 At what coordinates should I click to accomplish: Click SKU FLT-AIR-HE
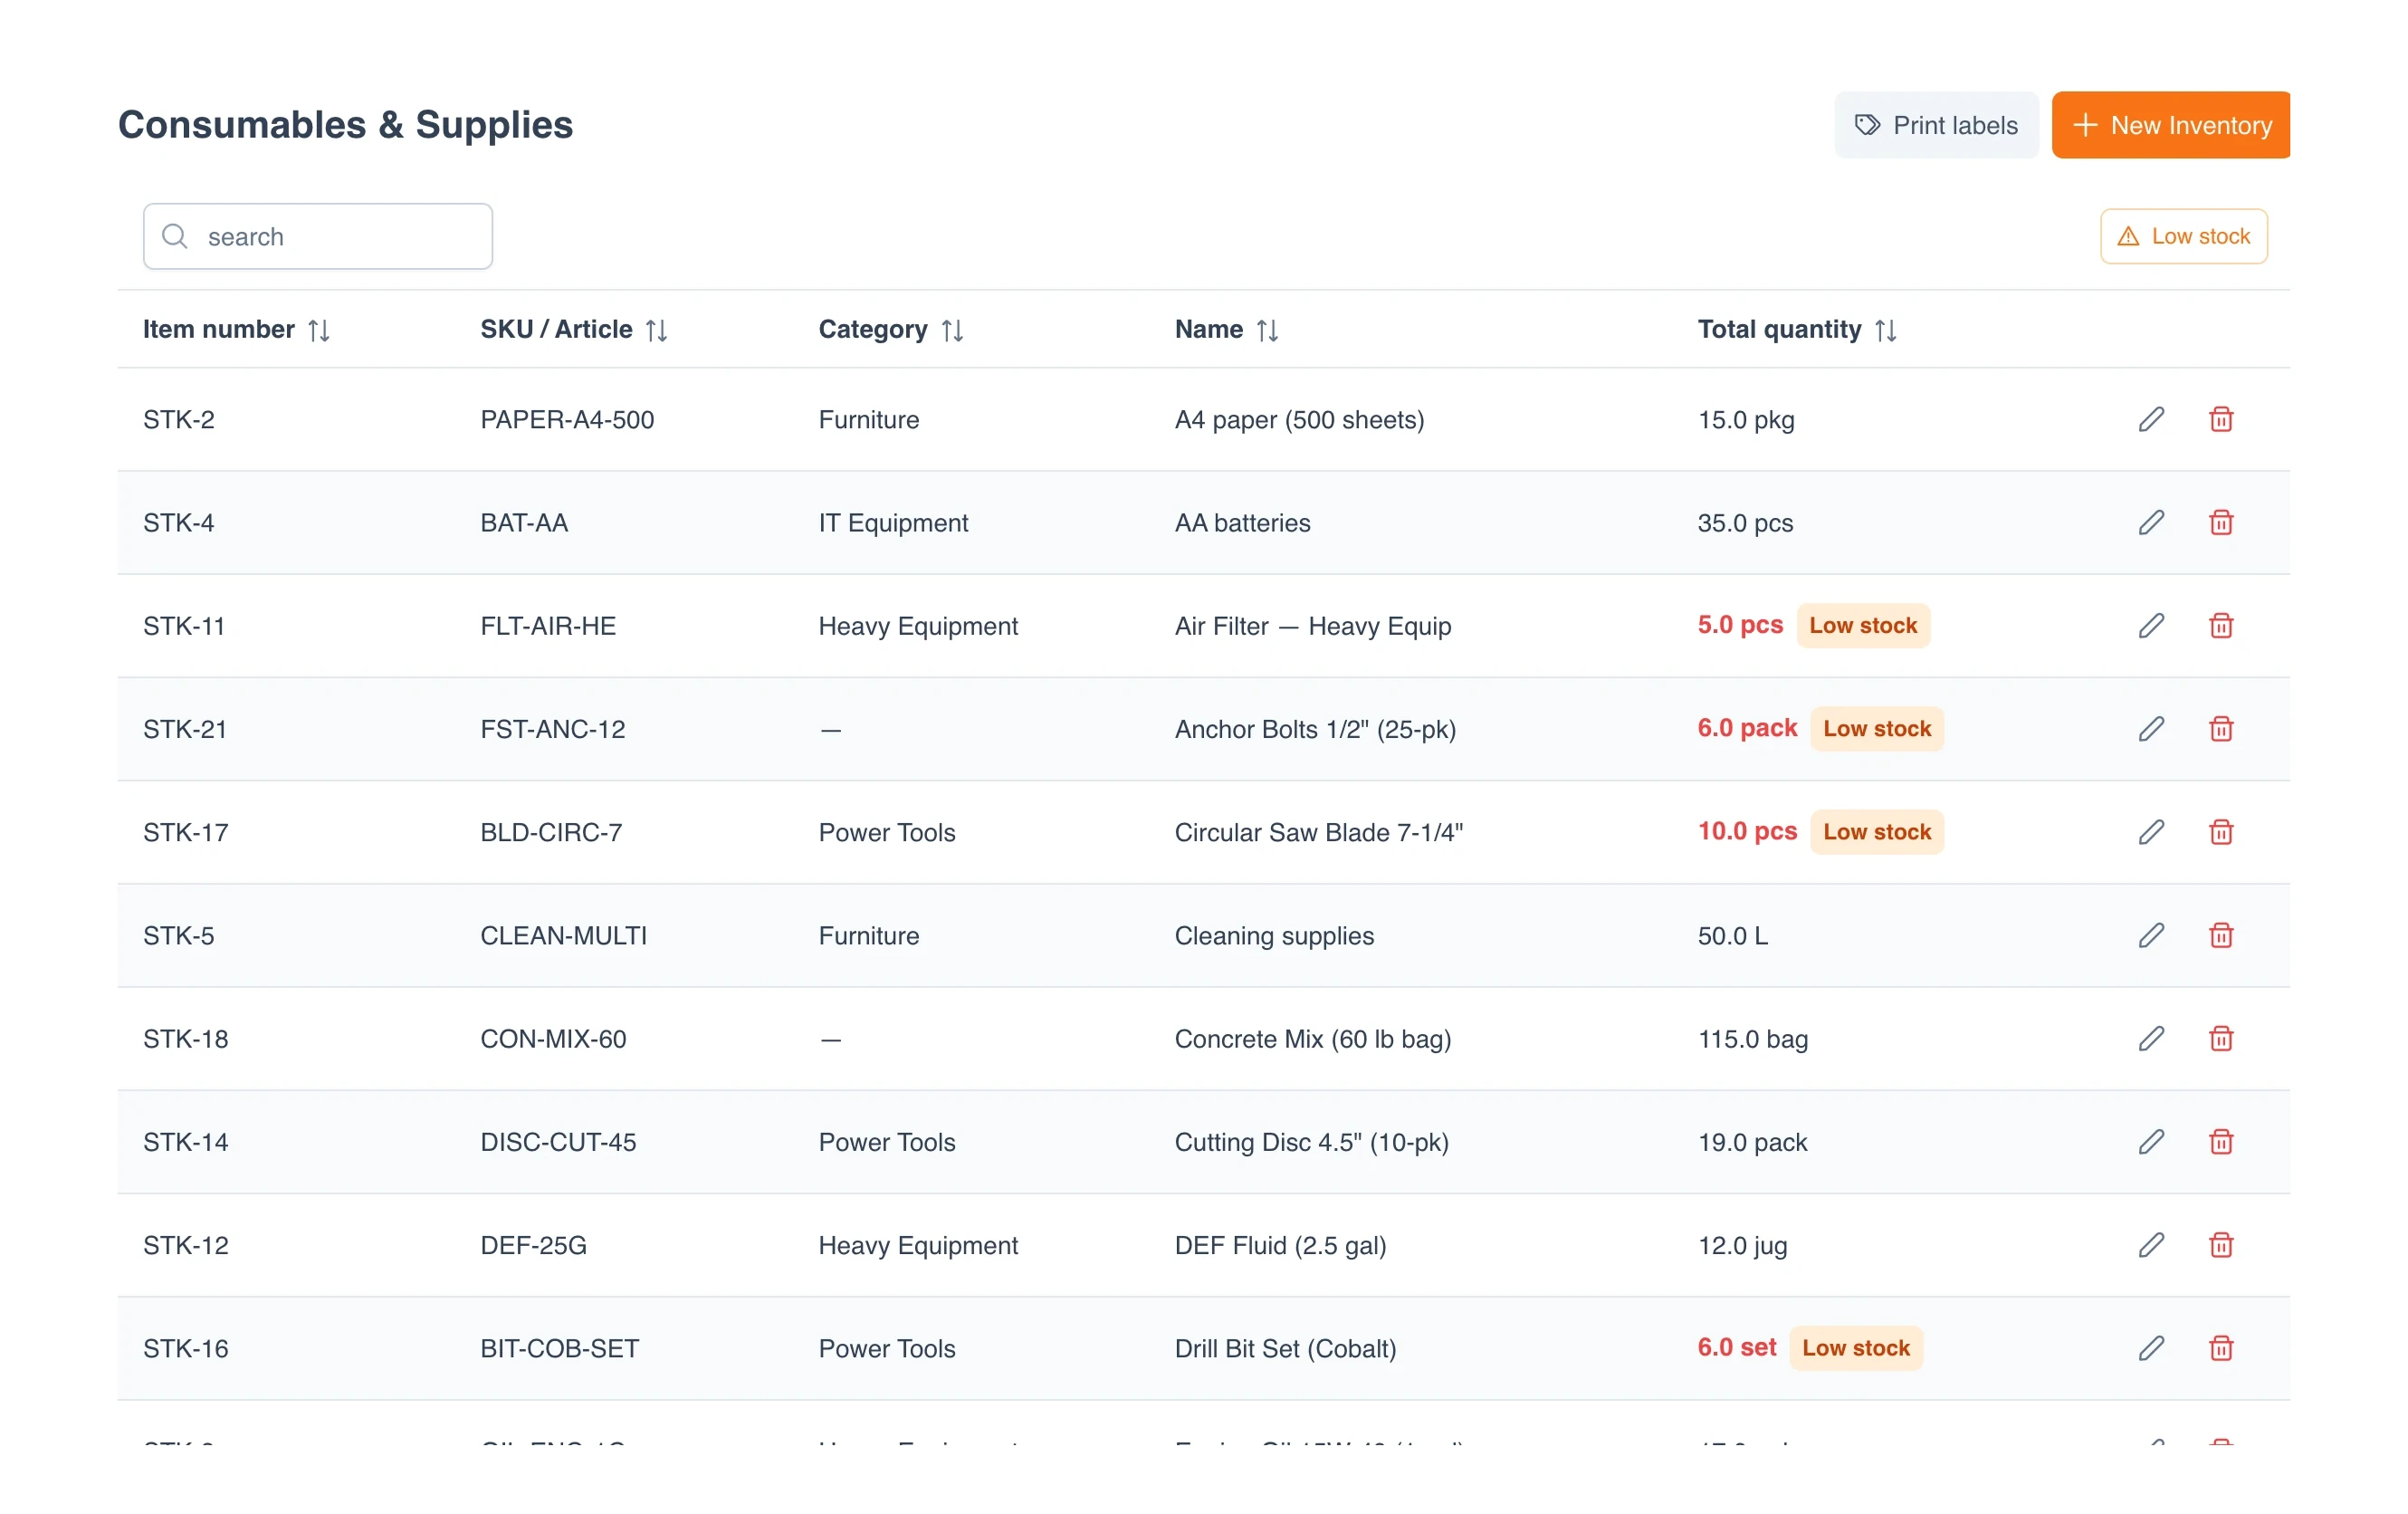(548, 625)
